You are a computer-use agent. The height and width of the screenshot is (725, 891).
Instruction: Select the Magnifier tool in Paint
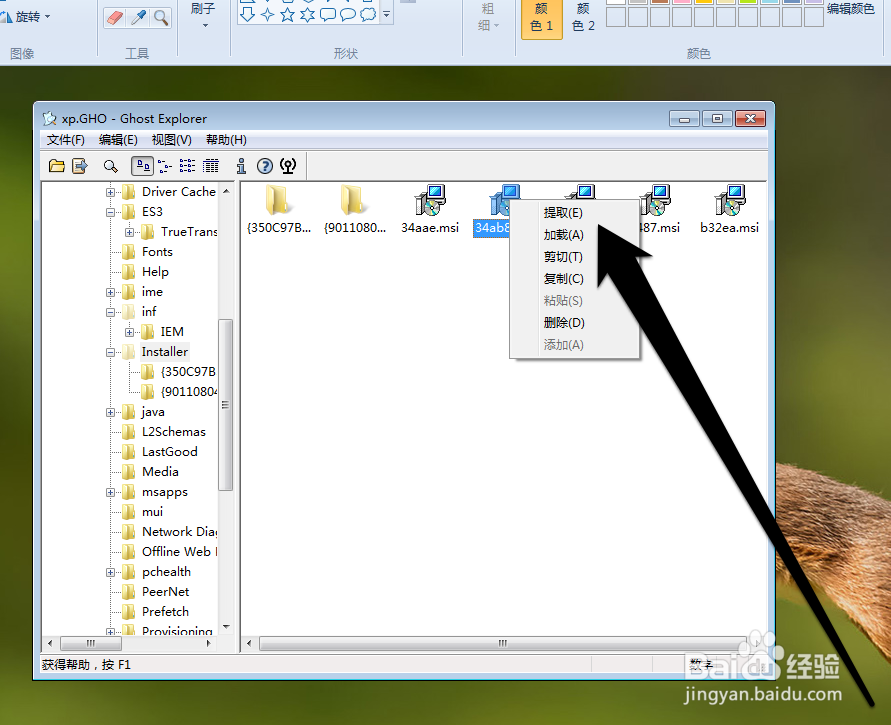[161, 18]
